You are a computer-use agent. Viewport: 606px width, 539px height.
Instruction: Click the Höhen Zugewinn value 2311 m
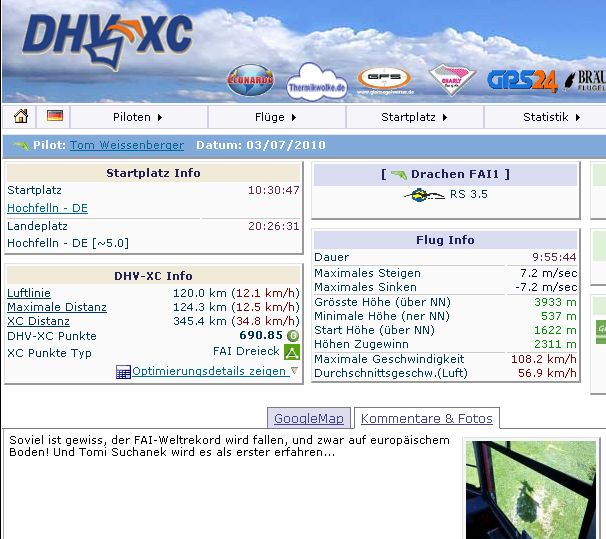(555, 344)
